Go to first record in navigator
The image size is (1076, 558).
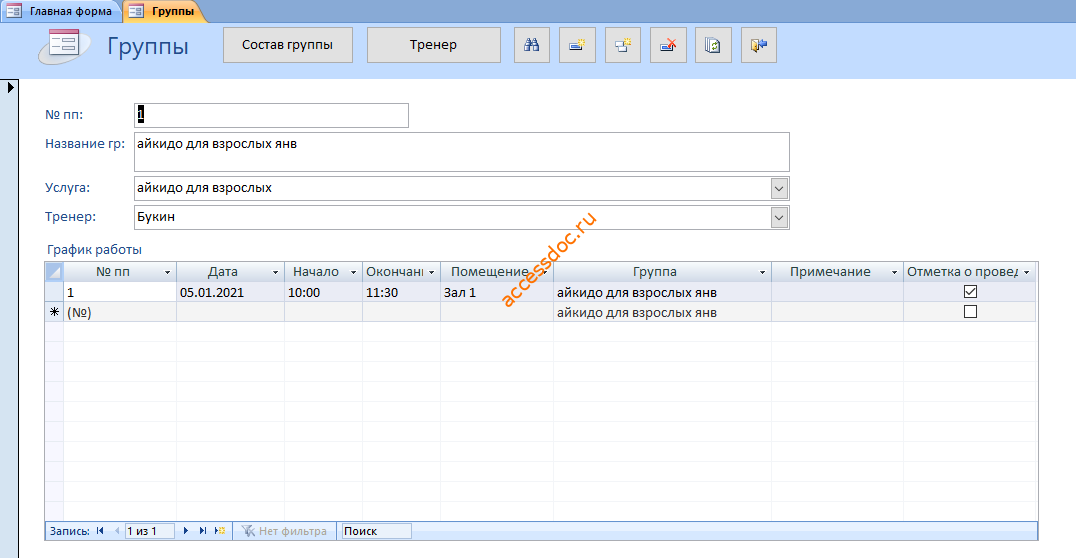(100, 531)
